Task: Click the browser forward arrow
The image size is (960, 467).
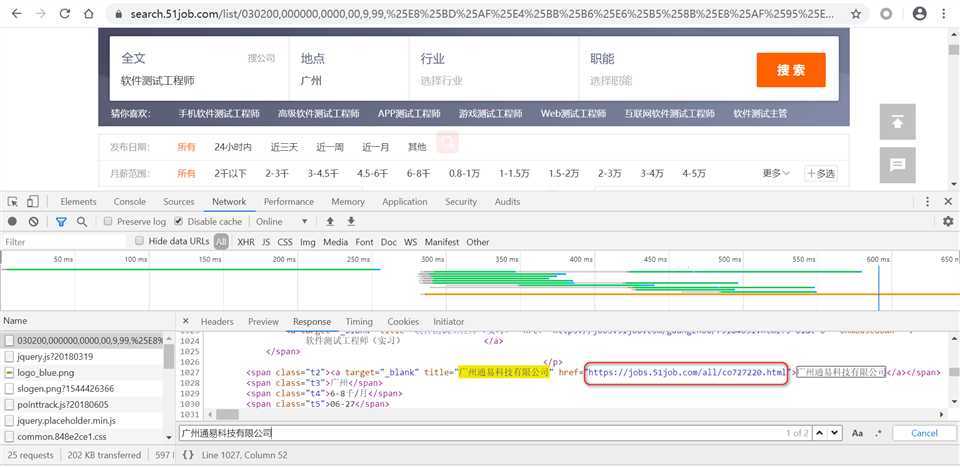Action: [x=40, y=13]
